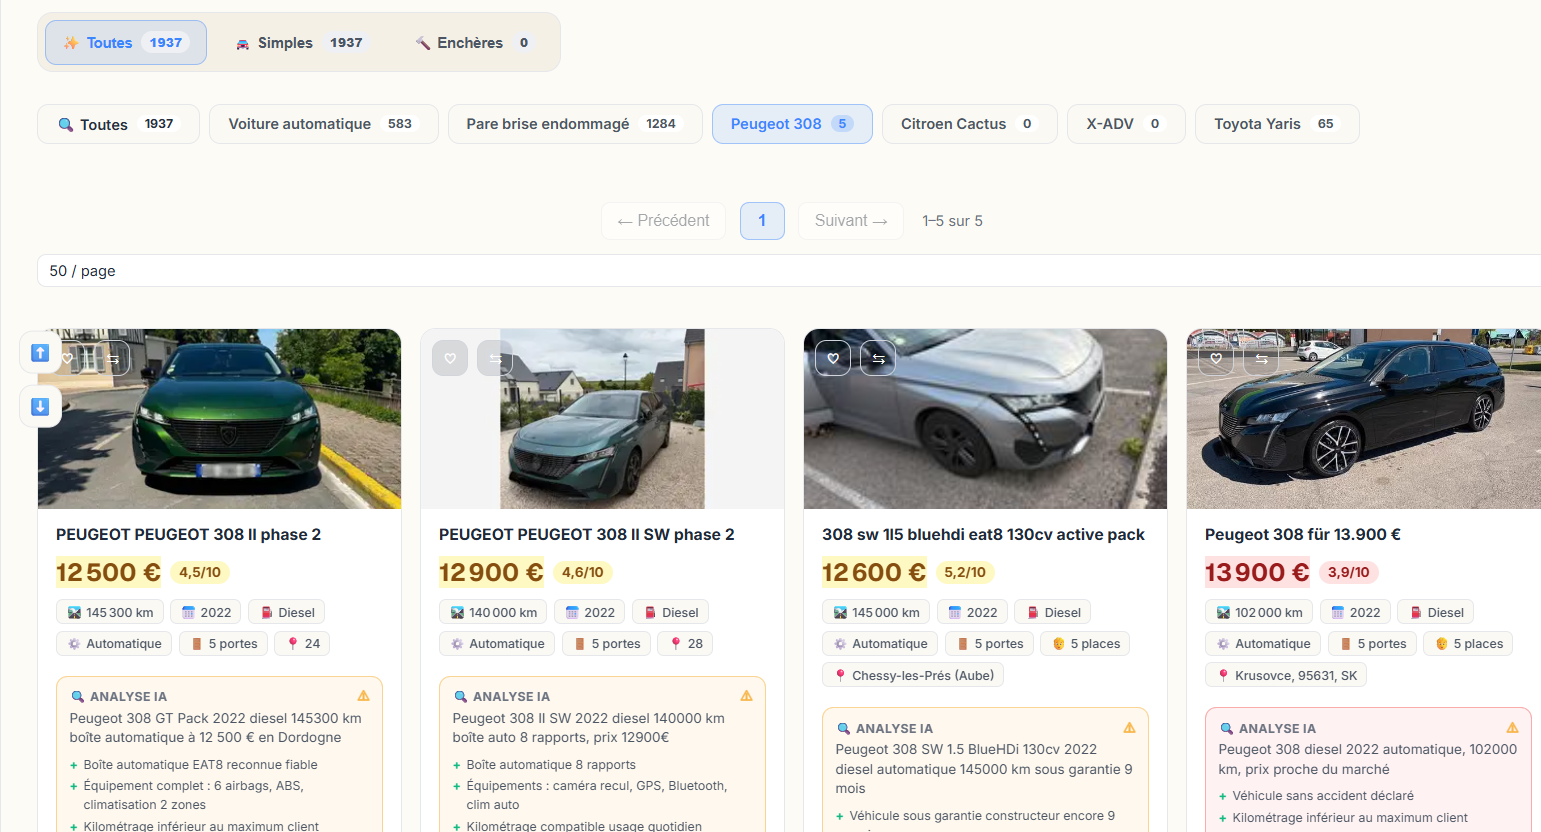The image size is (1541, 832).
Task: Click the scroll-up arrow icon
Action: tap(40, 352)
